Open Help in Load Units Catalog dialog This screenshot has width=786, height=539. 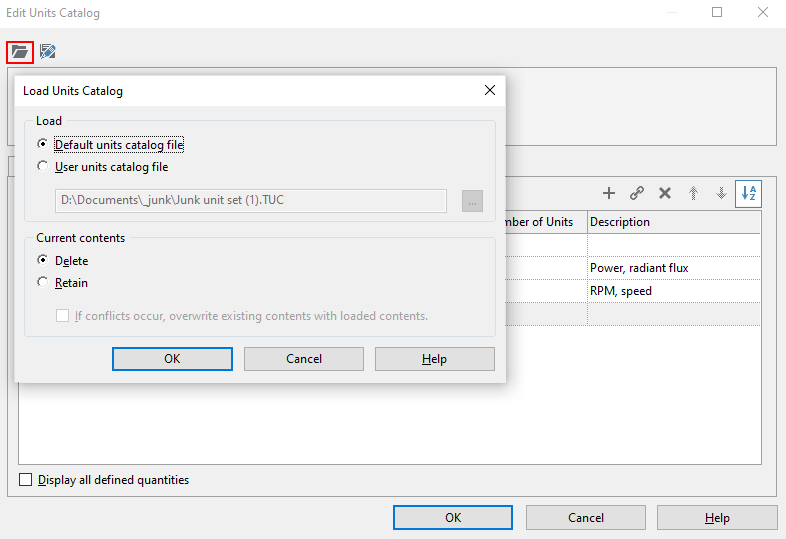tap(434, 359)
